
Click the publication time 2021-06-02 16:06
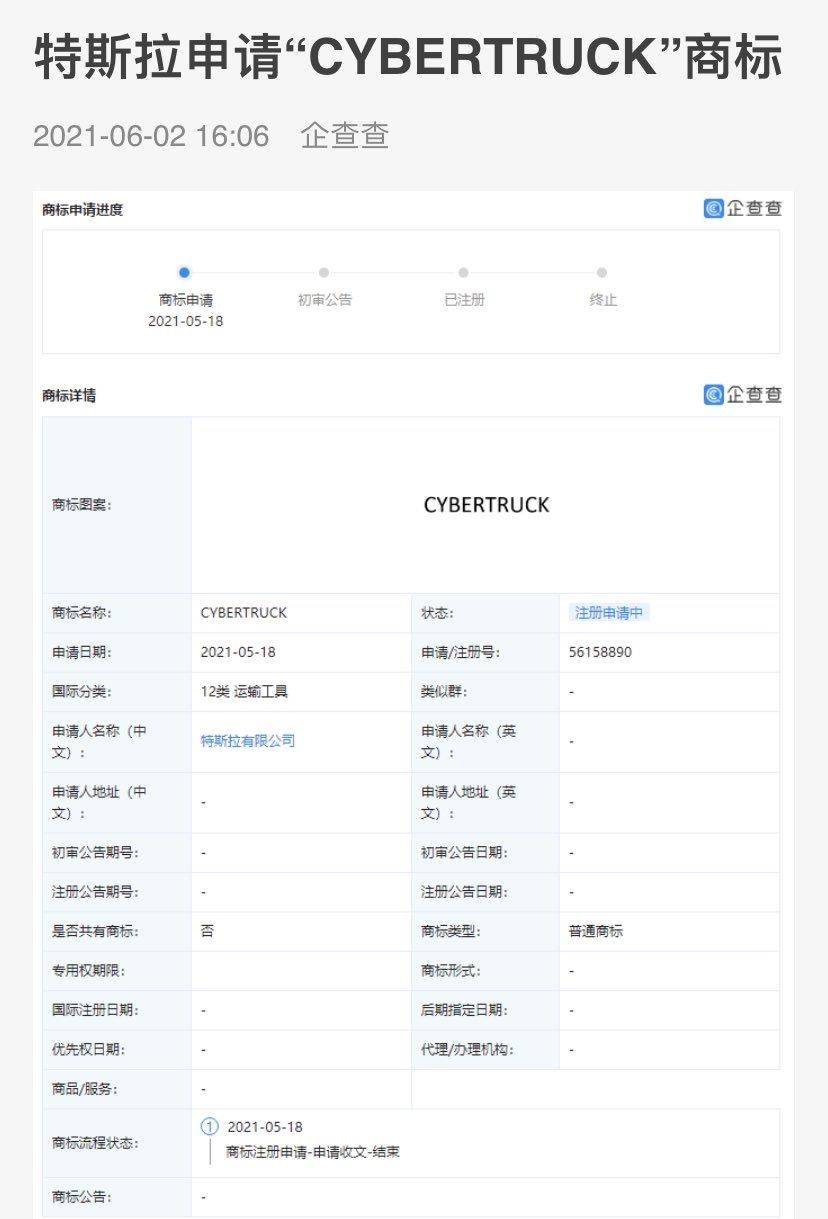pos(151,135)
